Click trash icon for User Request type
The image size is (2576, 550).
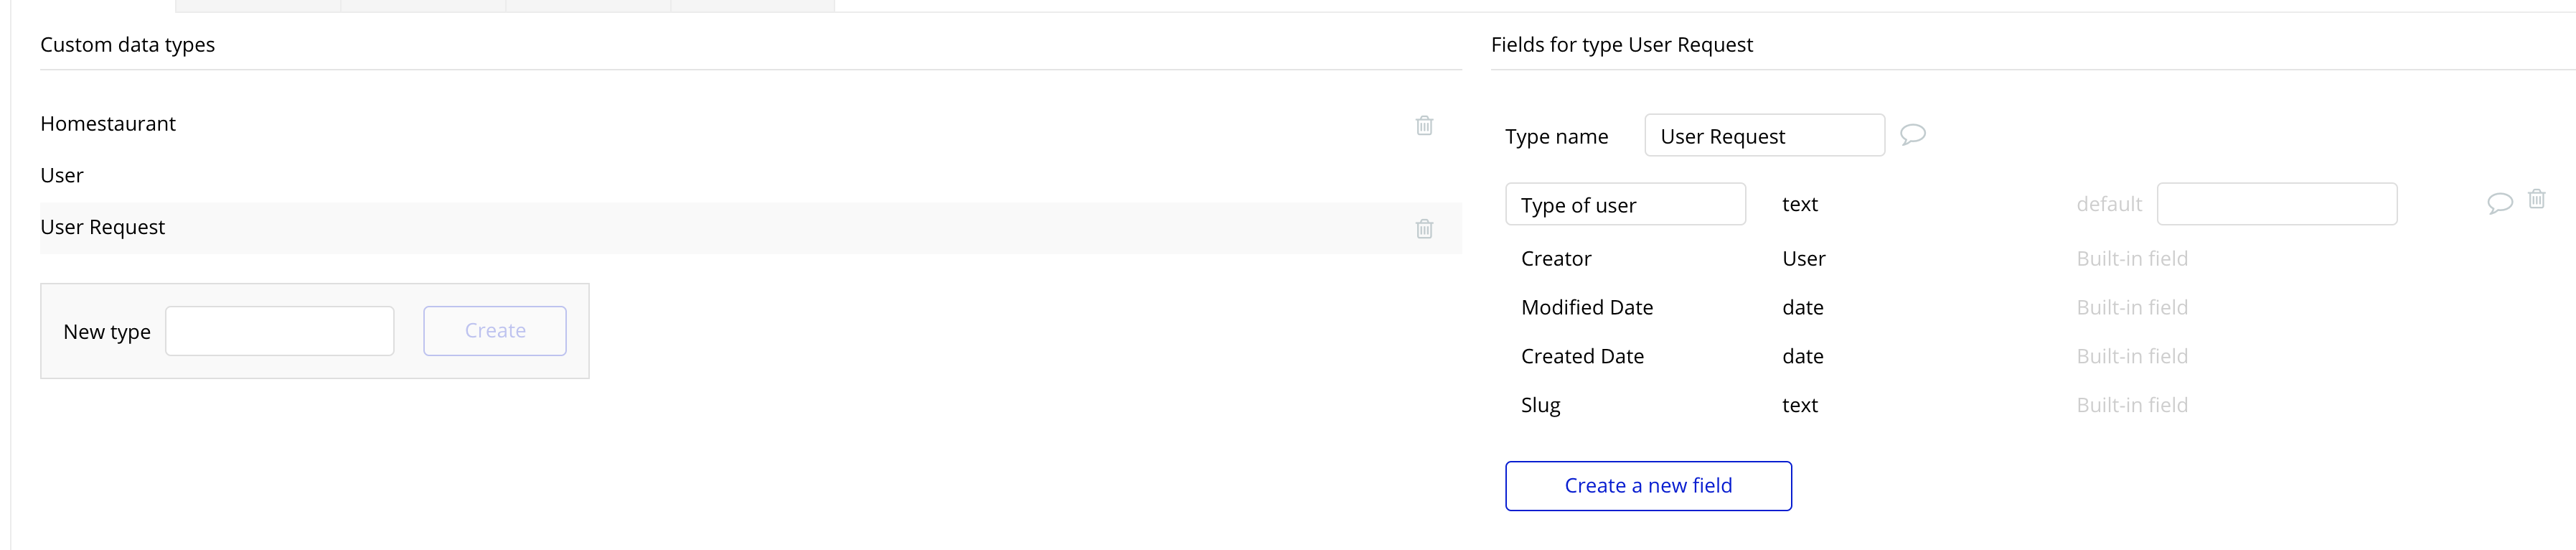click(x=1424, y=228)
